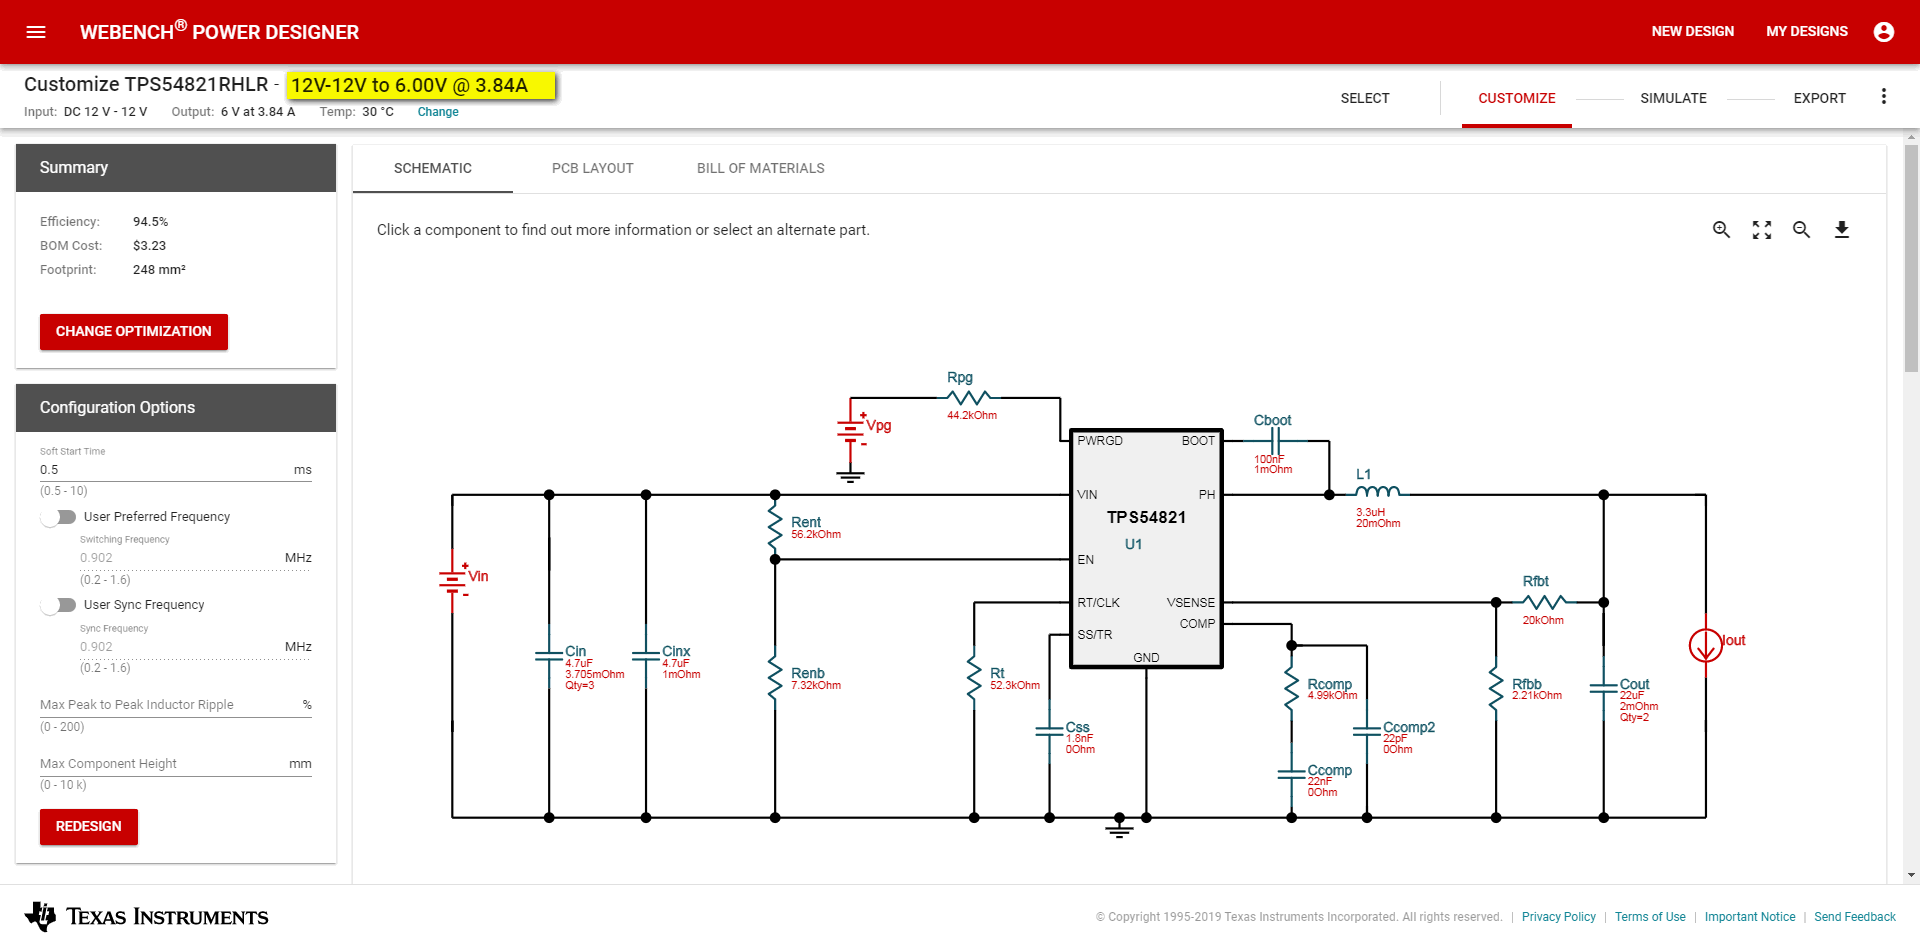Open the Important Notice link
Screen dimensions: 1920x948
(x=1750, y=917)
